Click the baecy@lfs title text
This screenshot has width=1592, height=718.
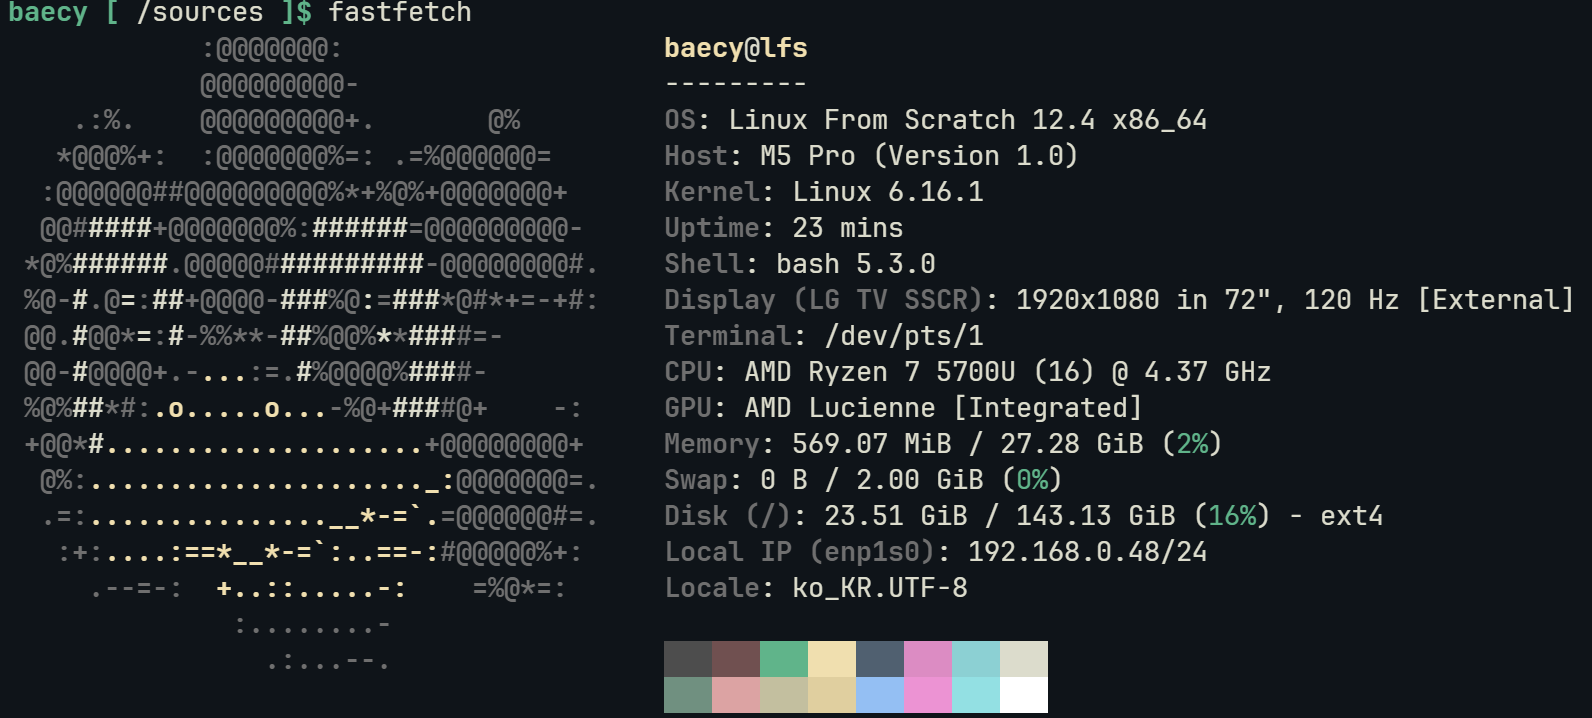click(x=735, y=48)
